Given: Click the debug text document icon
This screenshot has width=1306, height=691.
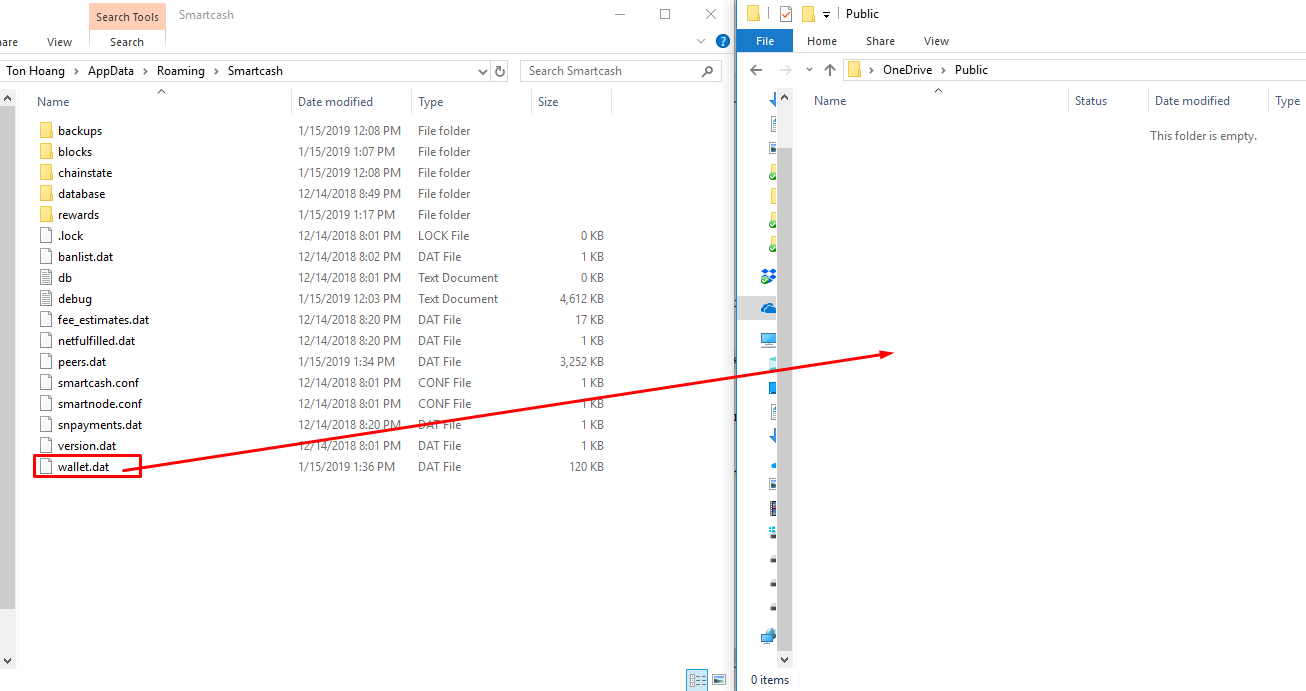Looking at the screenshot, I should (46, 298).
